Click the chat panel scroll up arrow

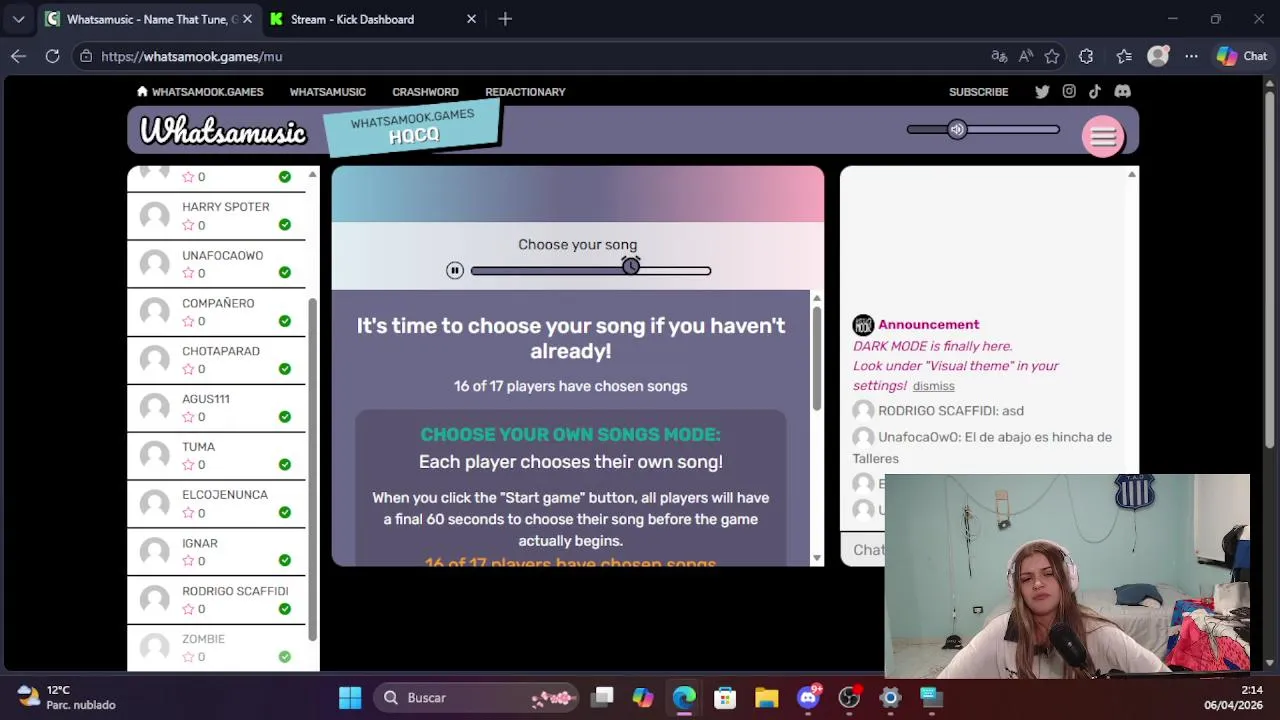[x=1131, y=175]
